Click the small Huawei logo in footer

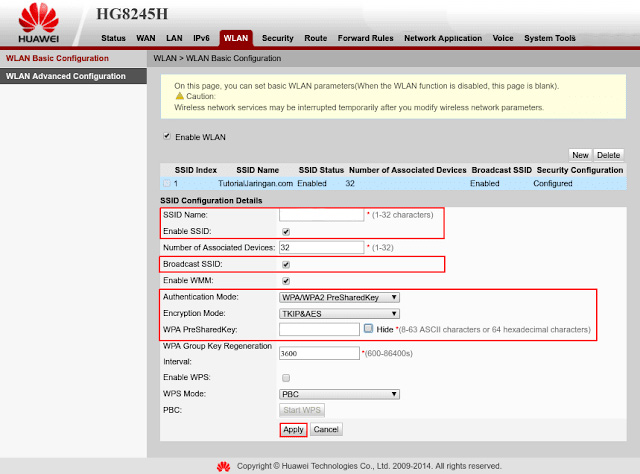tap(223, 467)
